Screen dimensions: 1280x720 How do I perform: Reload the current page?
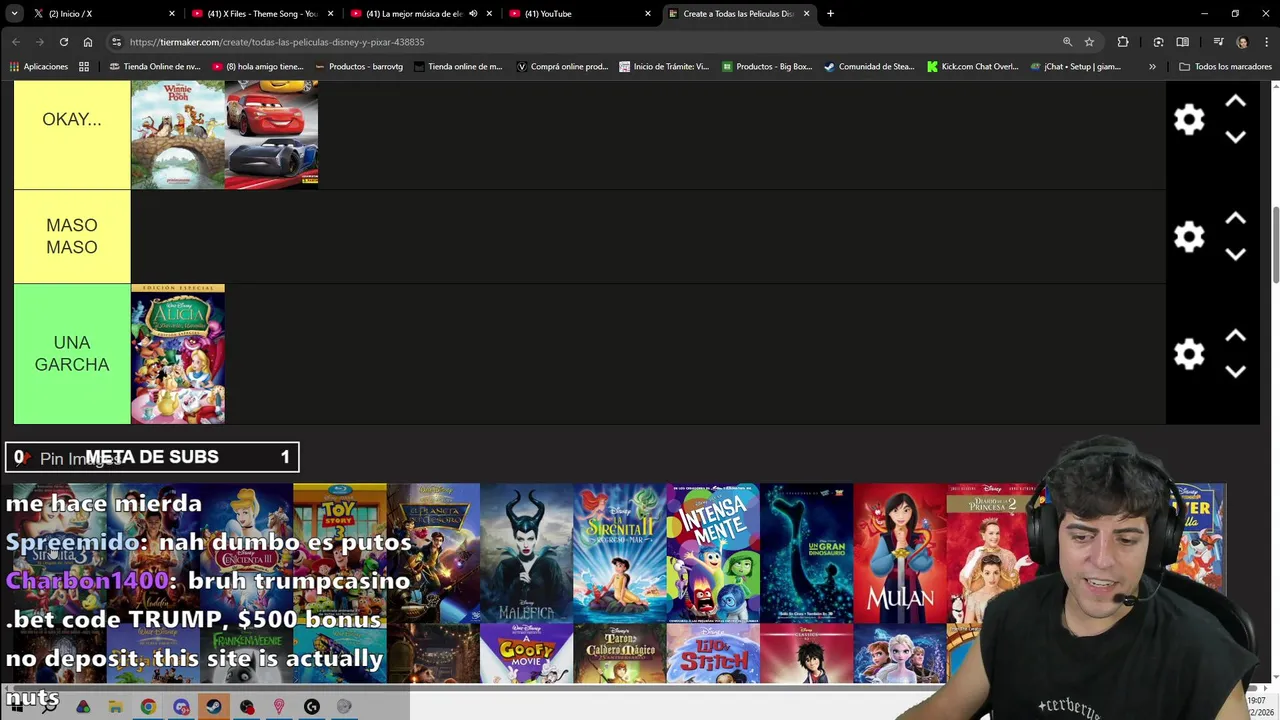pos(64,42)
